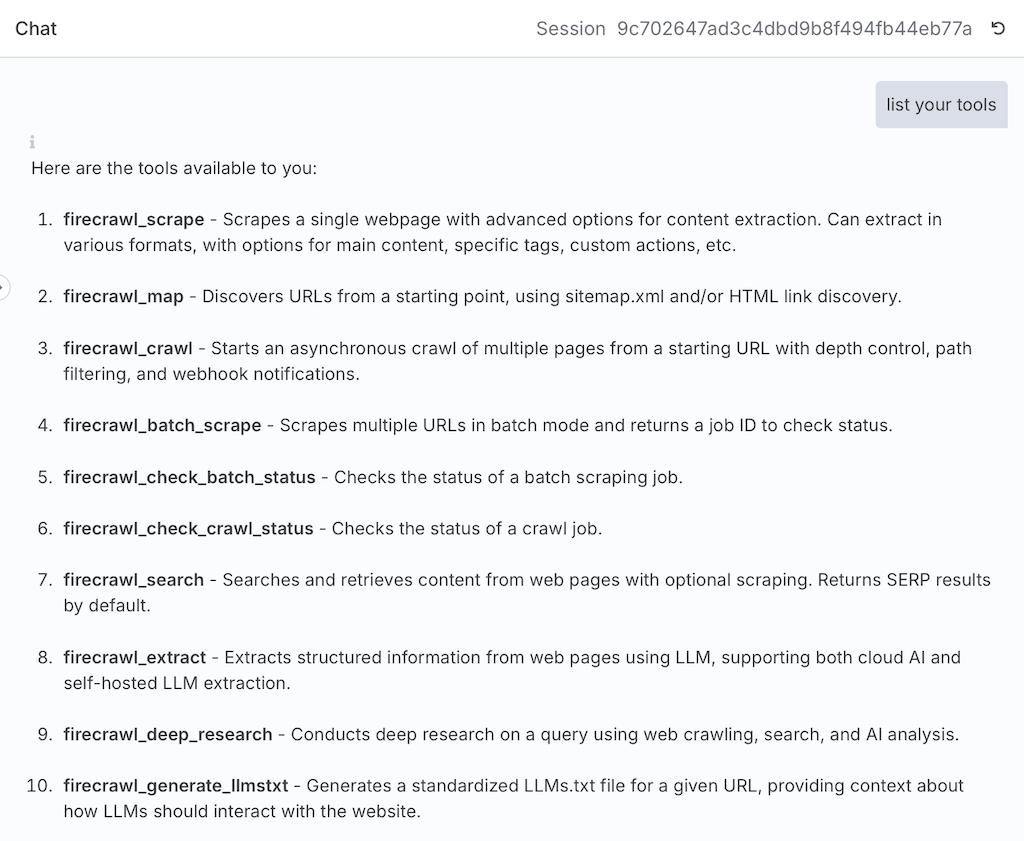
Task: Click the Session ID 9c702647ad3c4dbd9b8f494fb44eb77a
Action: [x=794, y=29]
